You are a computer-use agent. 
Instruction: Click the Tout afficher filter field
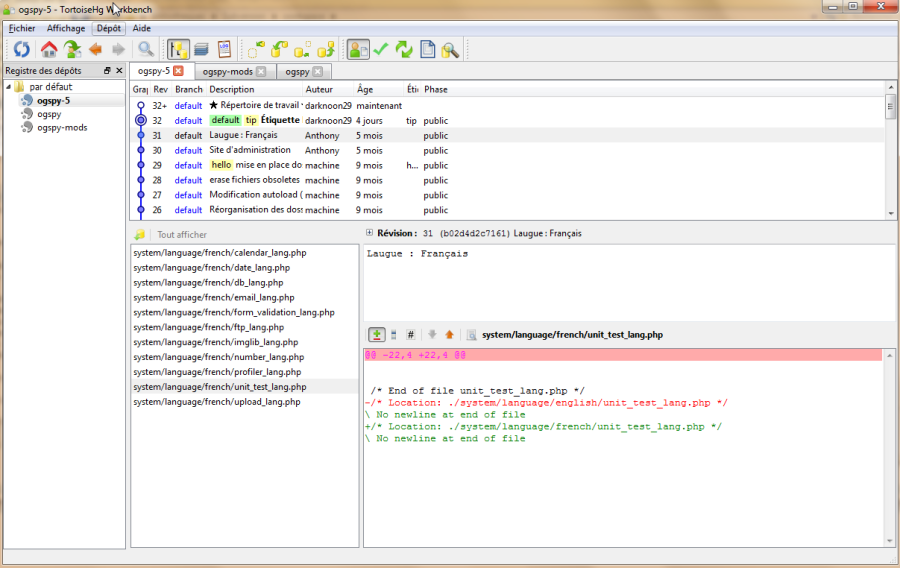click(255, 235)
